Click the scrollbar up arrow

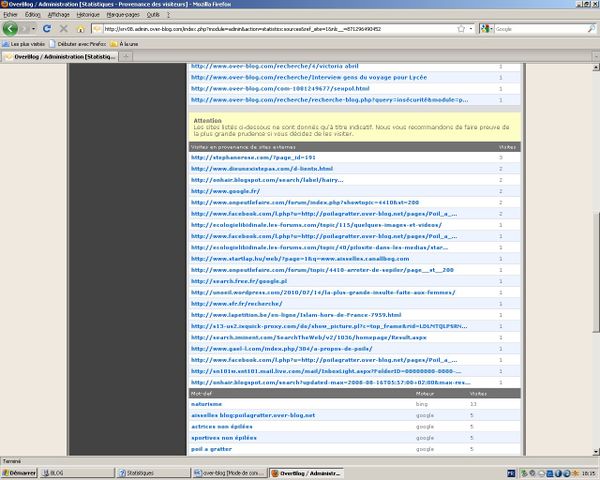(x=596, y=67)
